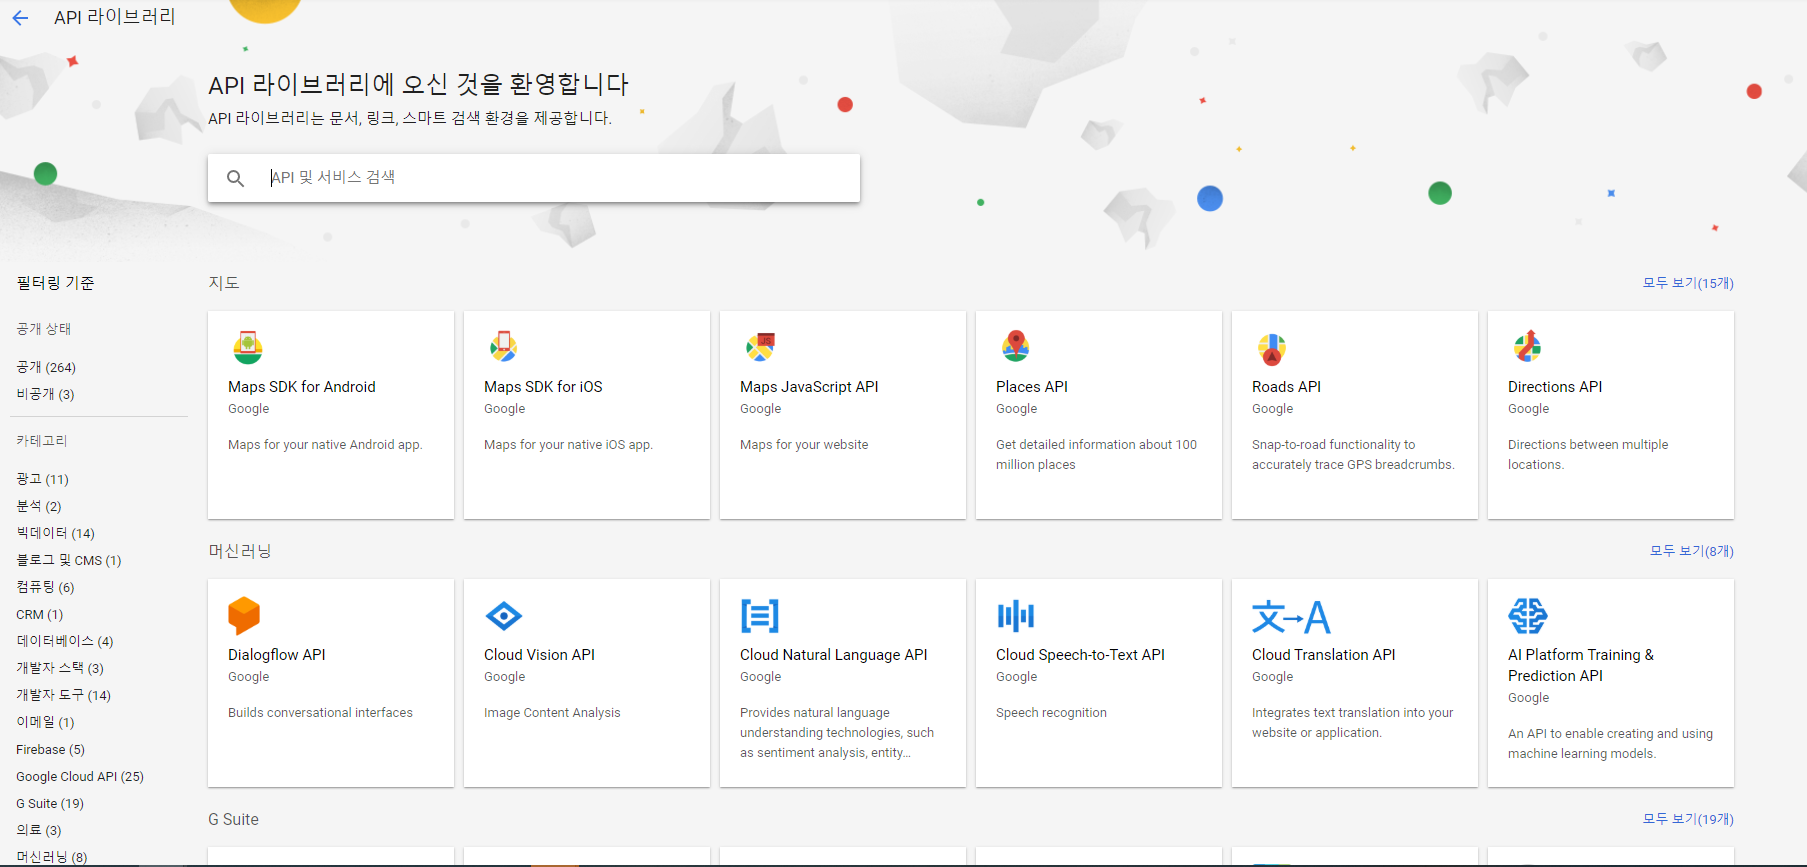Image resolution: width=1807 pixels, height=867 pixels.
Task: Click the Roads API icon
Action: (x=1271, y=349)
